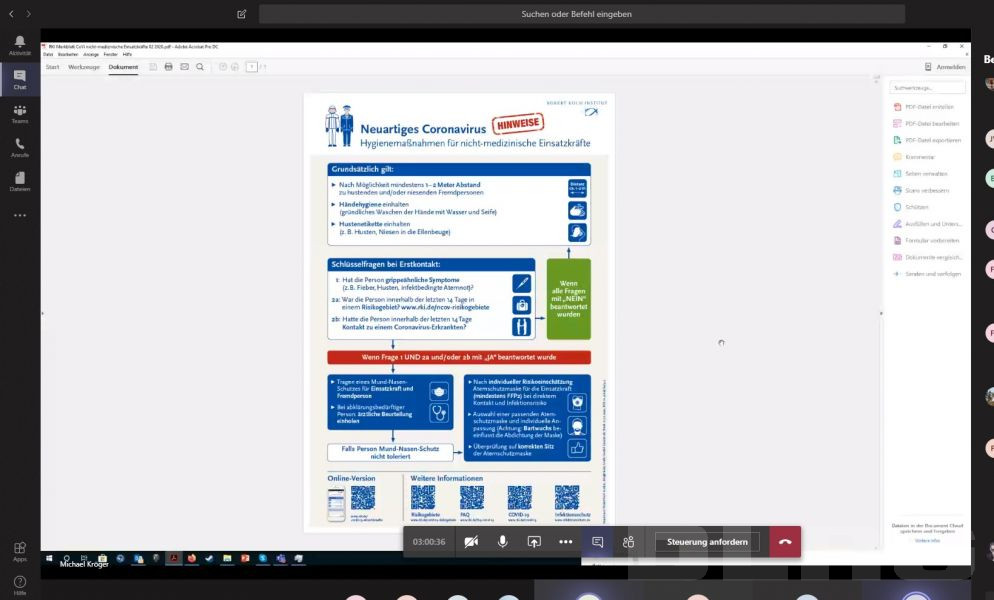Open Dateien in the Teams sidebar
This screenshot has width=994, height=600.
point(20,181)
